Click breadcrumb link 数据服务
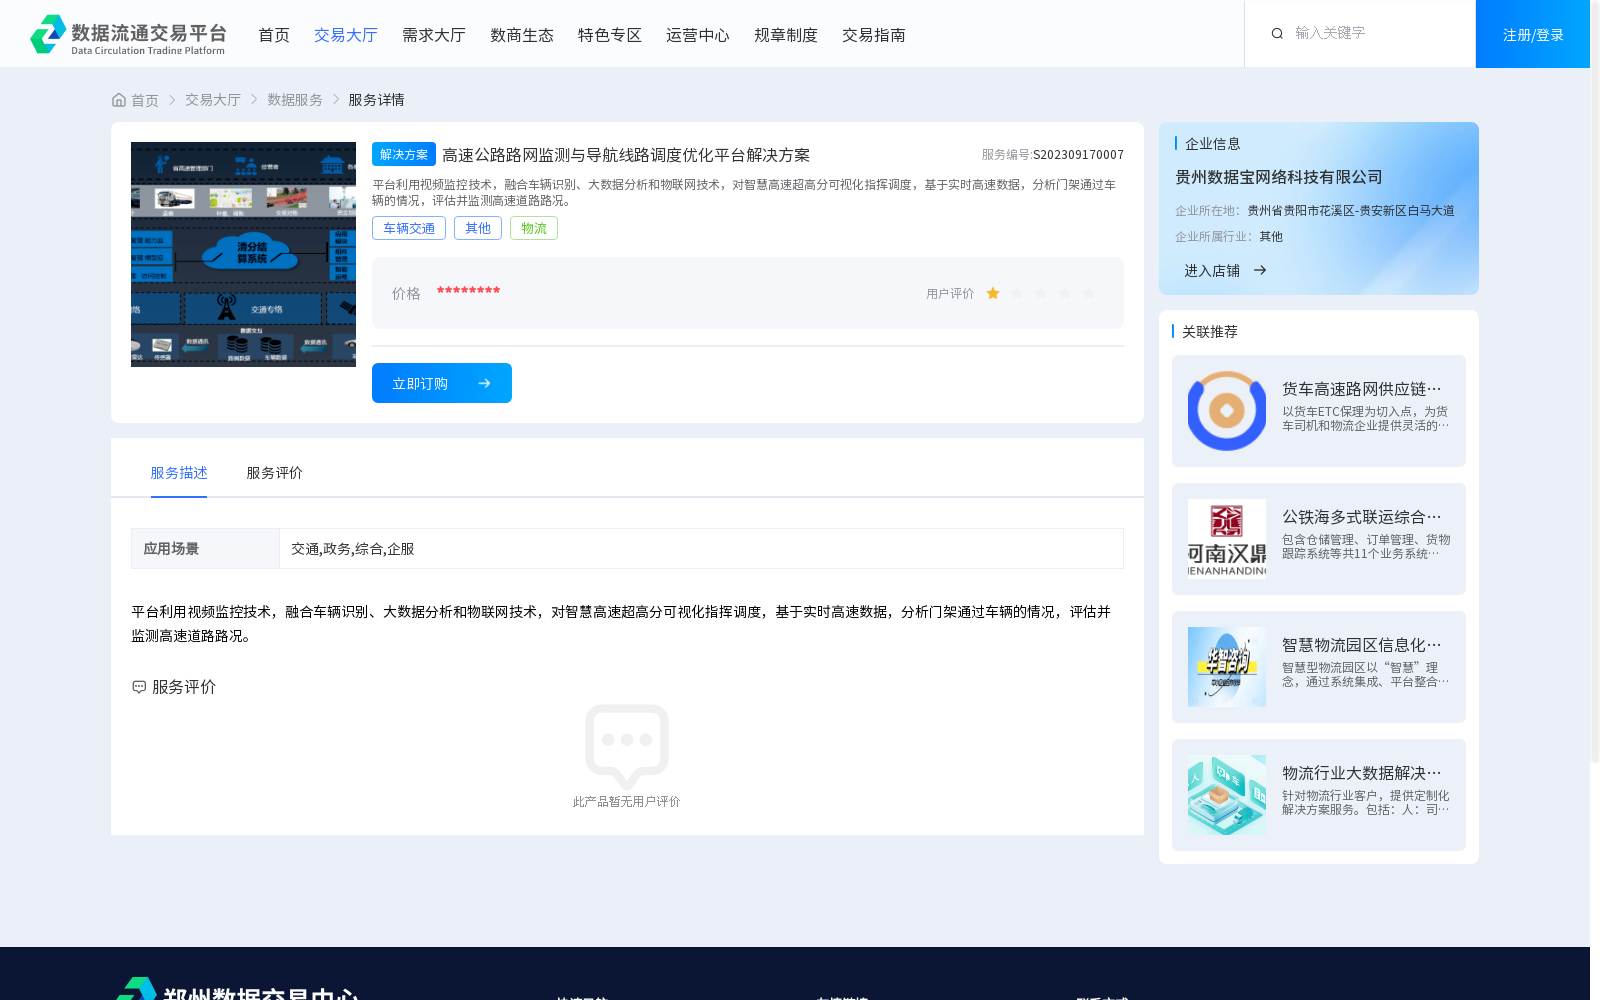The image size is (1600, 1000). [295, 100]
